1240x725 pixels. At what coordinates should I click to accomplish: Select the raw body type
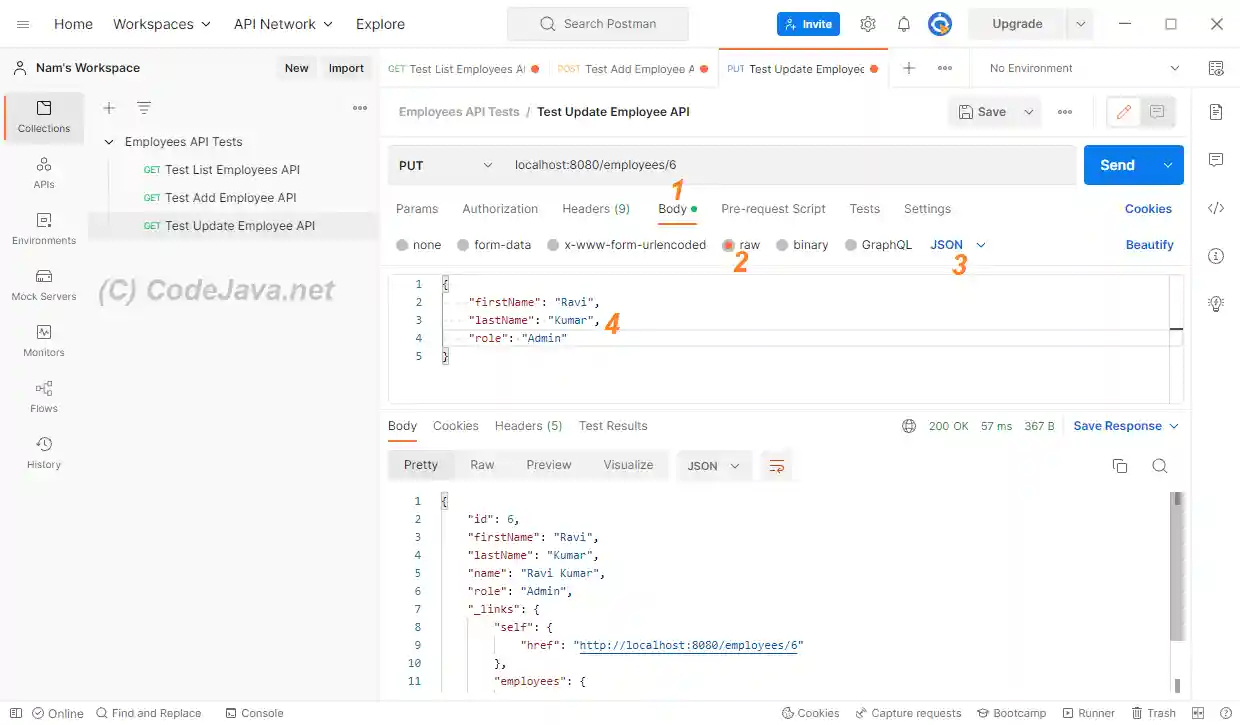point(746,244)
